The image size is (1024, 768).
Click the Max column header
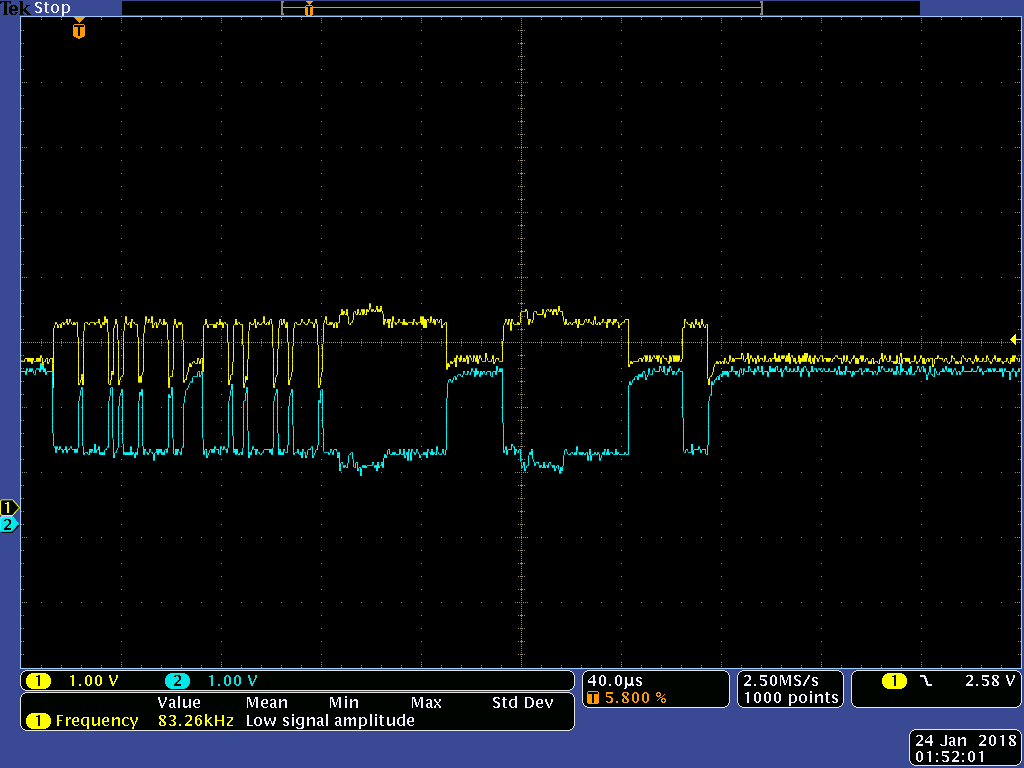(x=426, y=703)
